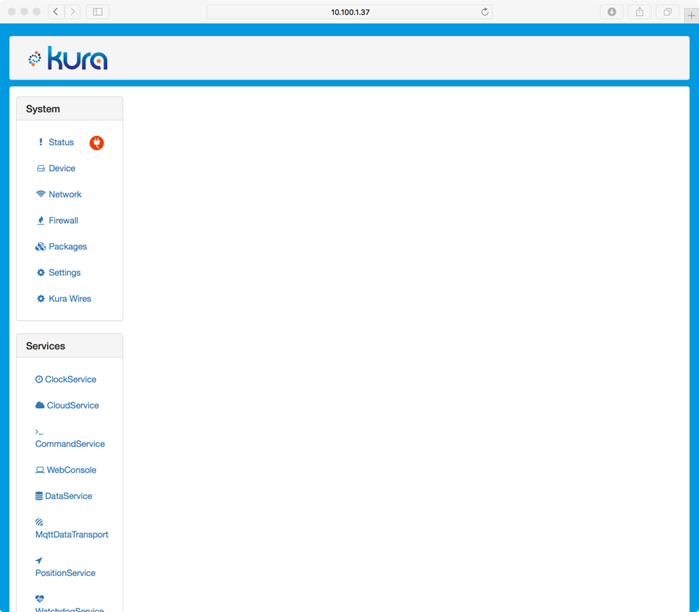This screenshot has width=699, height=612.
Task: Go back in browser history
Action: (56, 12)
